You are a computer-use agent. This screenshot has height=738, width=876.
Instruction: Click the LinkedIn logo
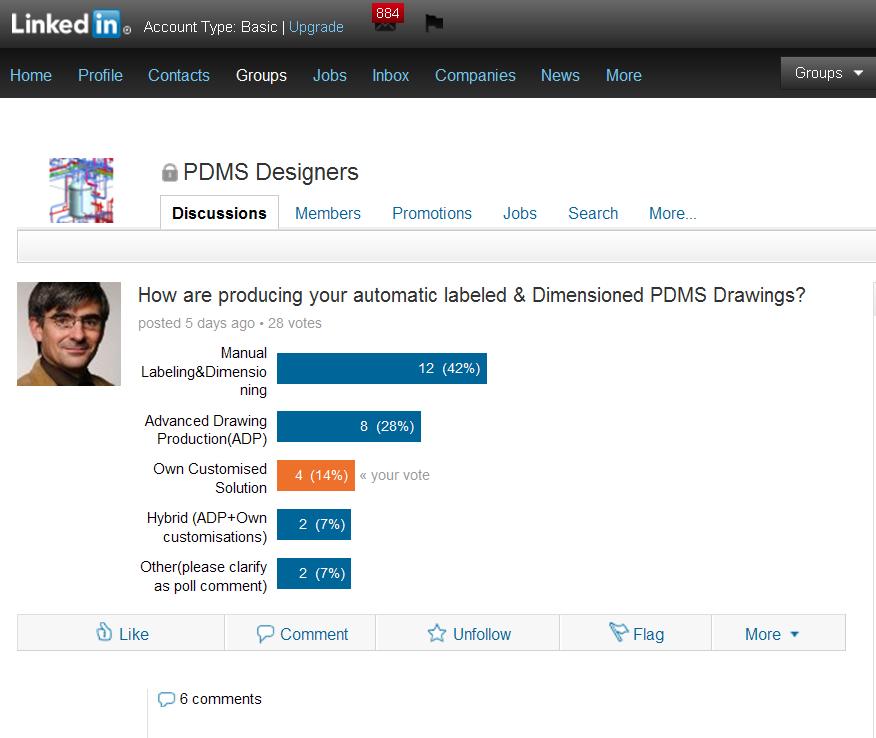(x=70, y=24)
